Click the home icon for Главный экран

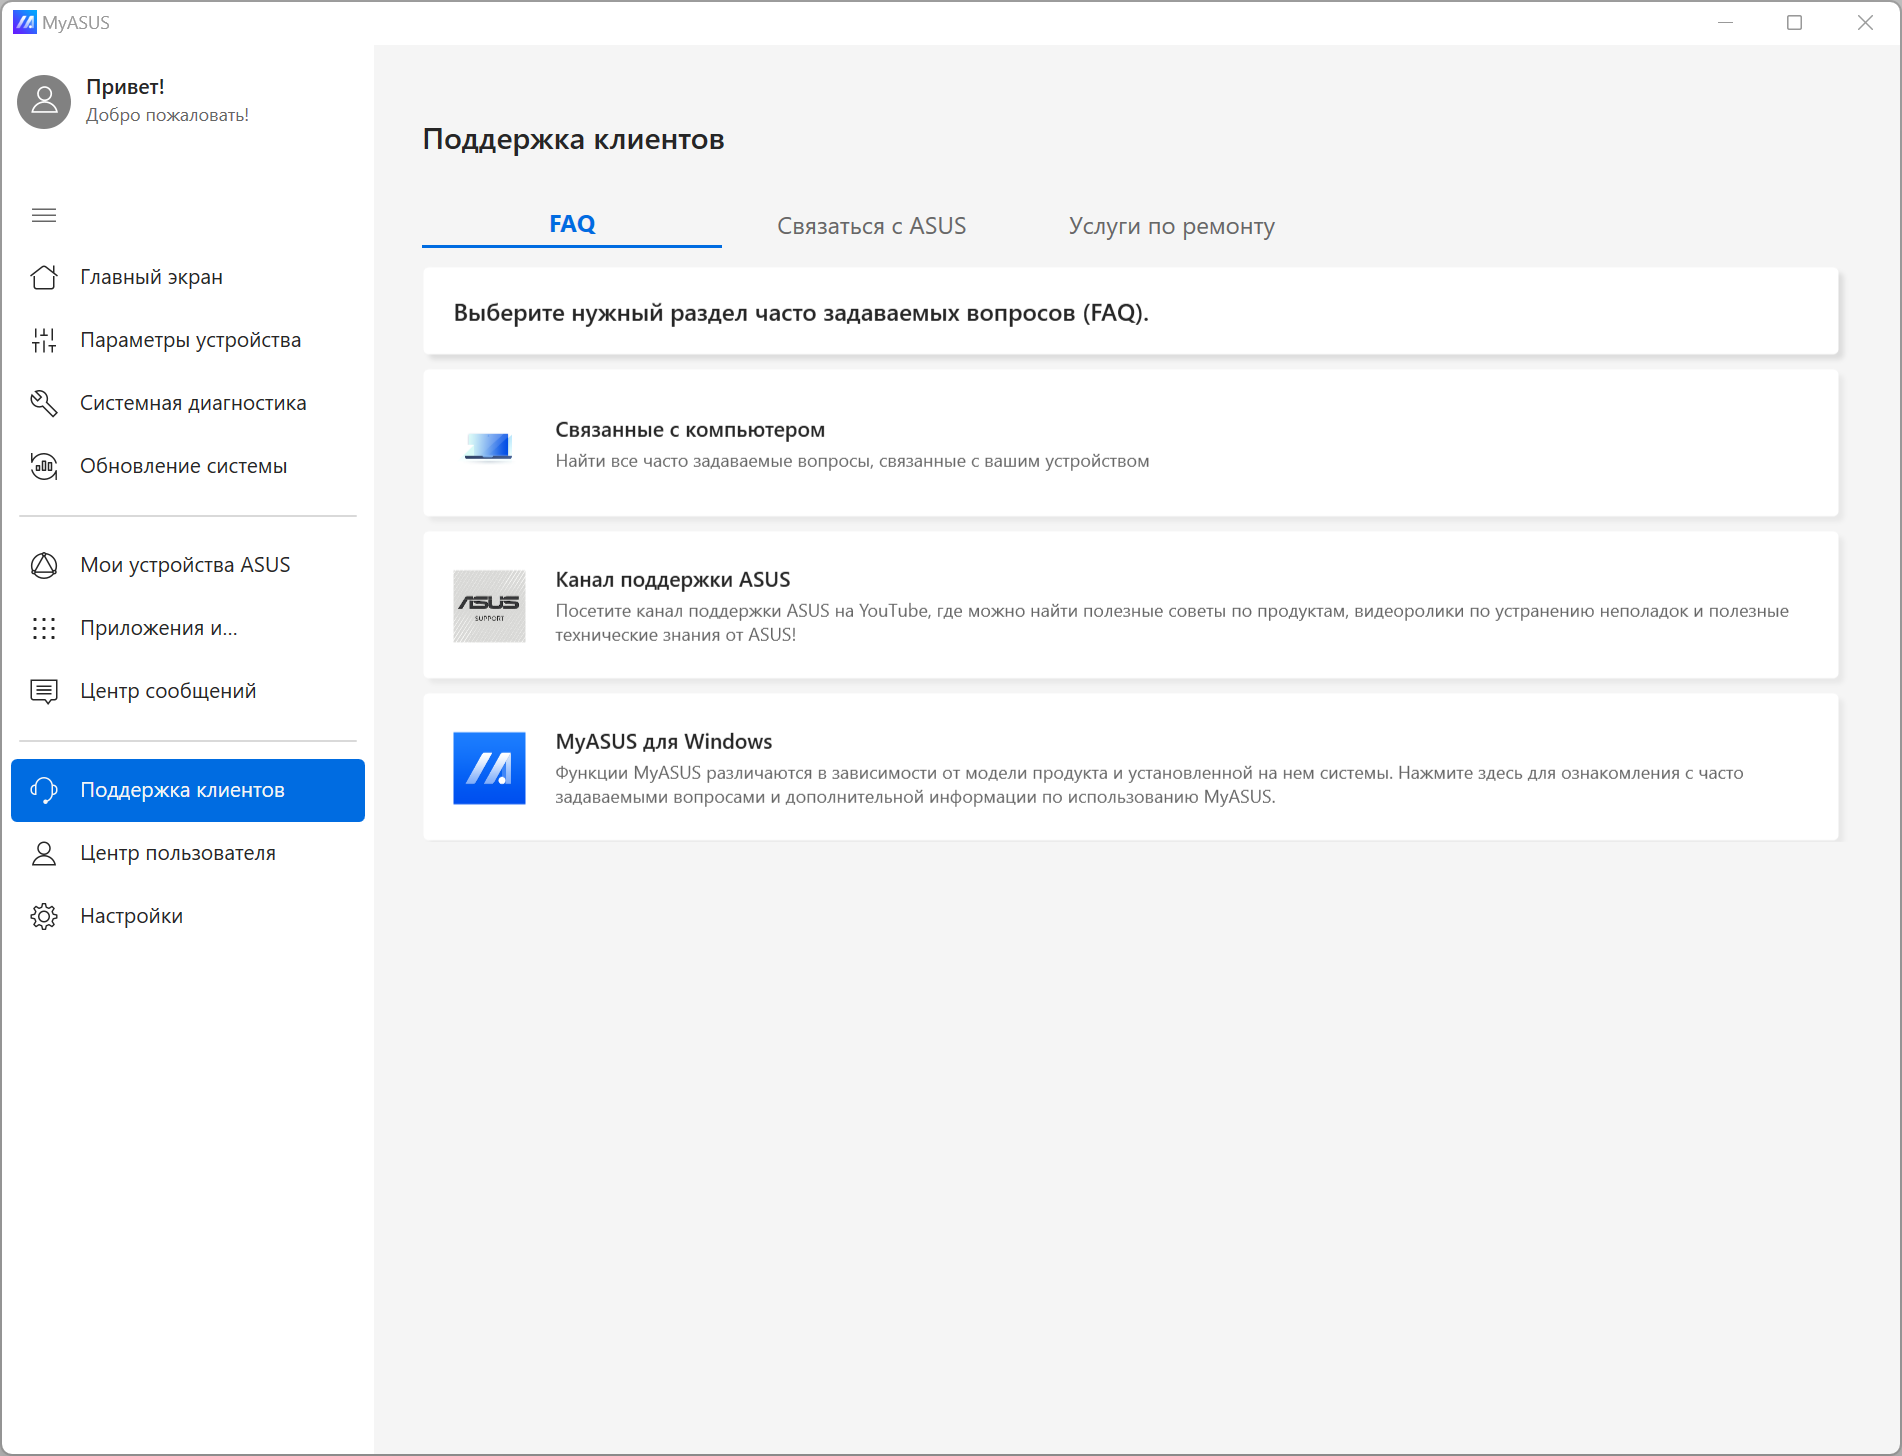(44, 277)
